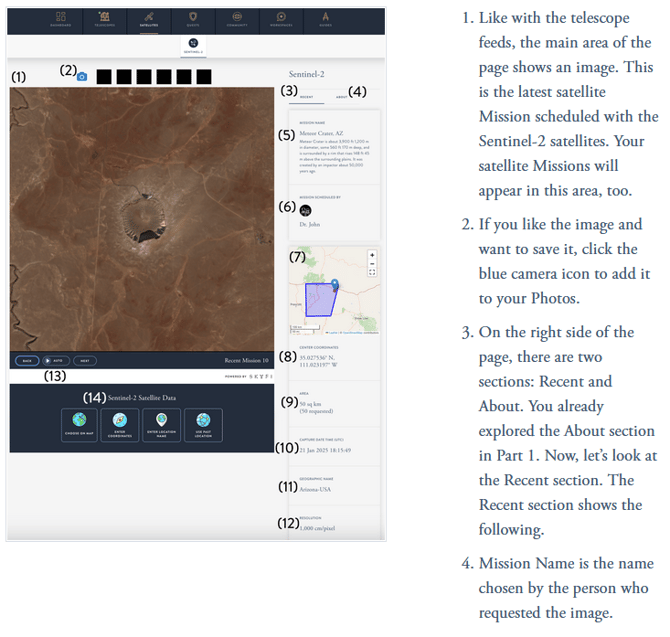This screenshot has width=670, height=637.
Task: Click the blue camera icon to save photo
Action: click(x=82, y=76)
